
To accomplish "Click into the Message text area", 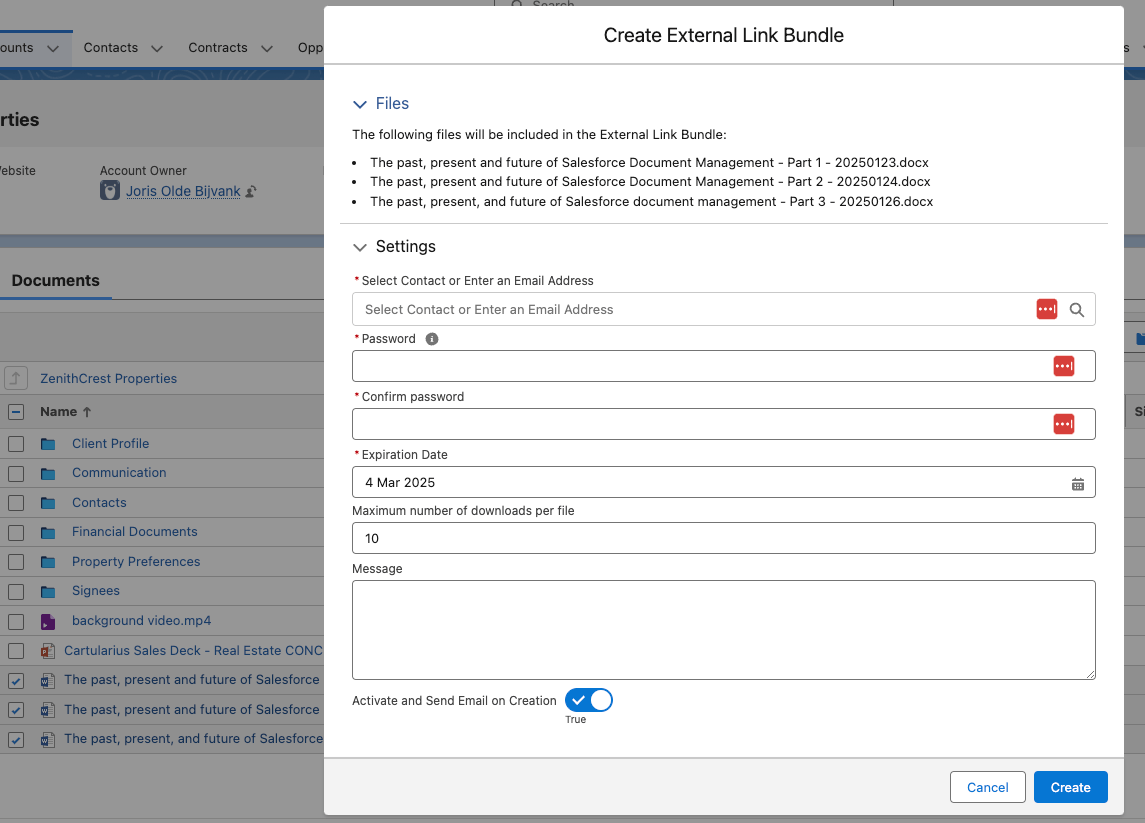I will pos(723,630).
